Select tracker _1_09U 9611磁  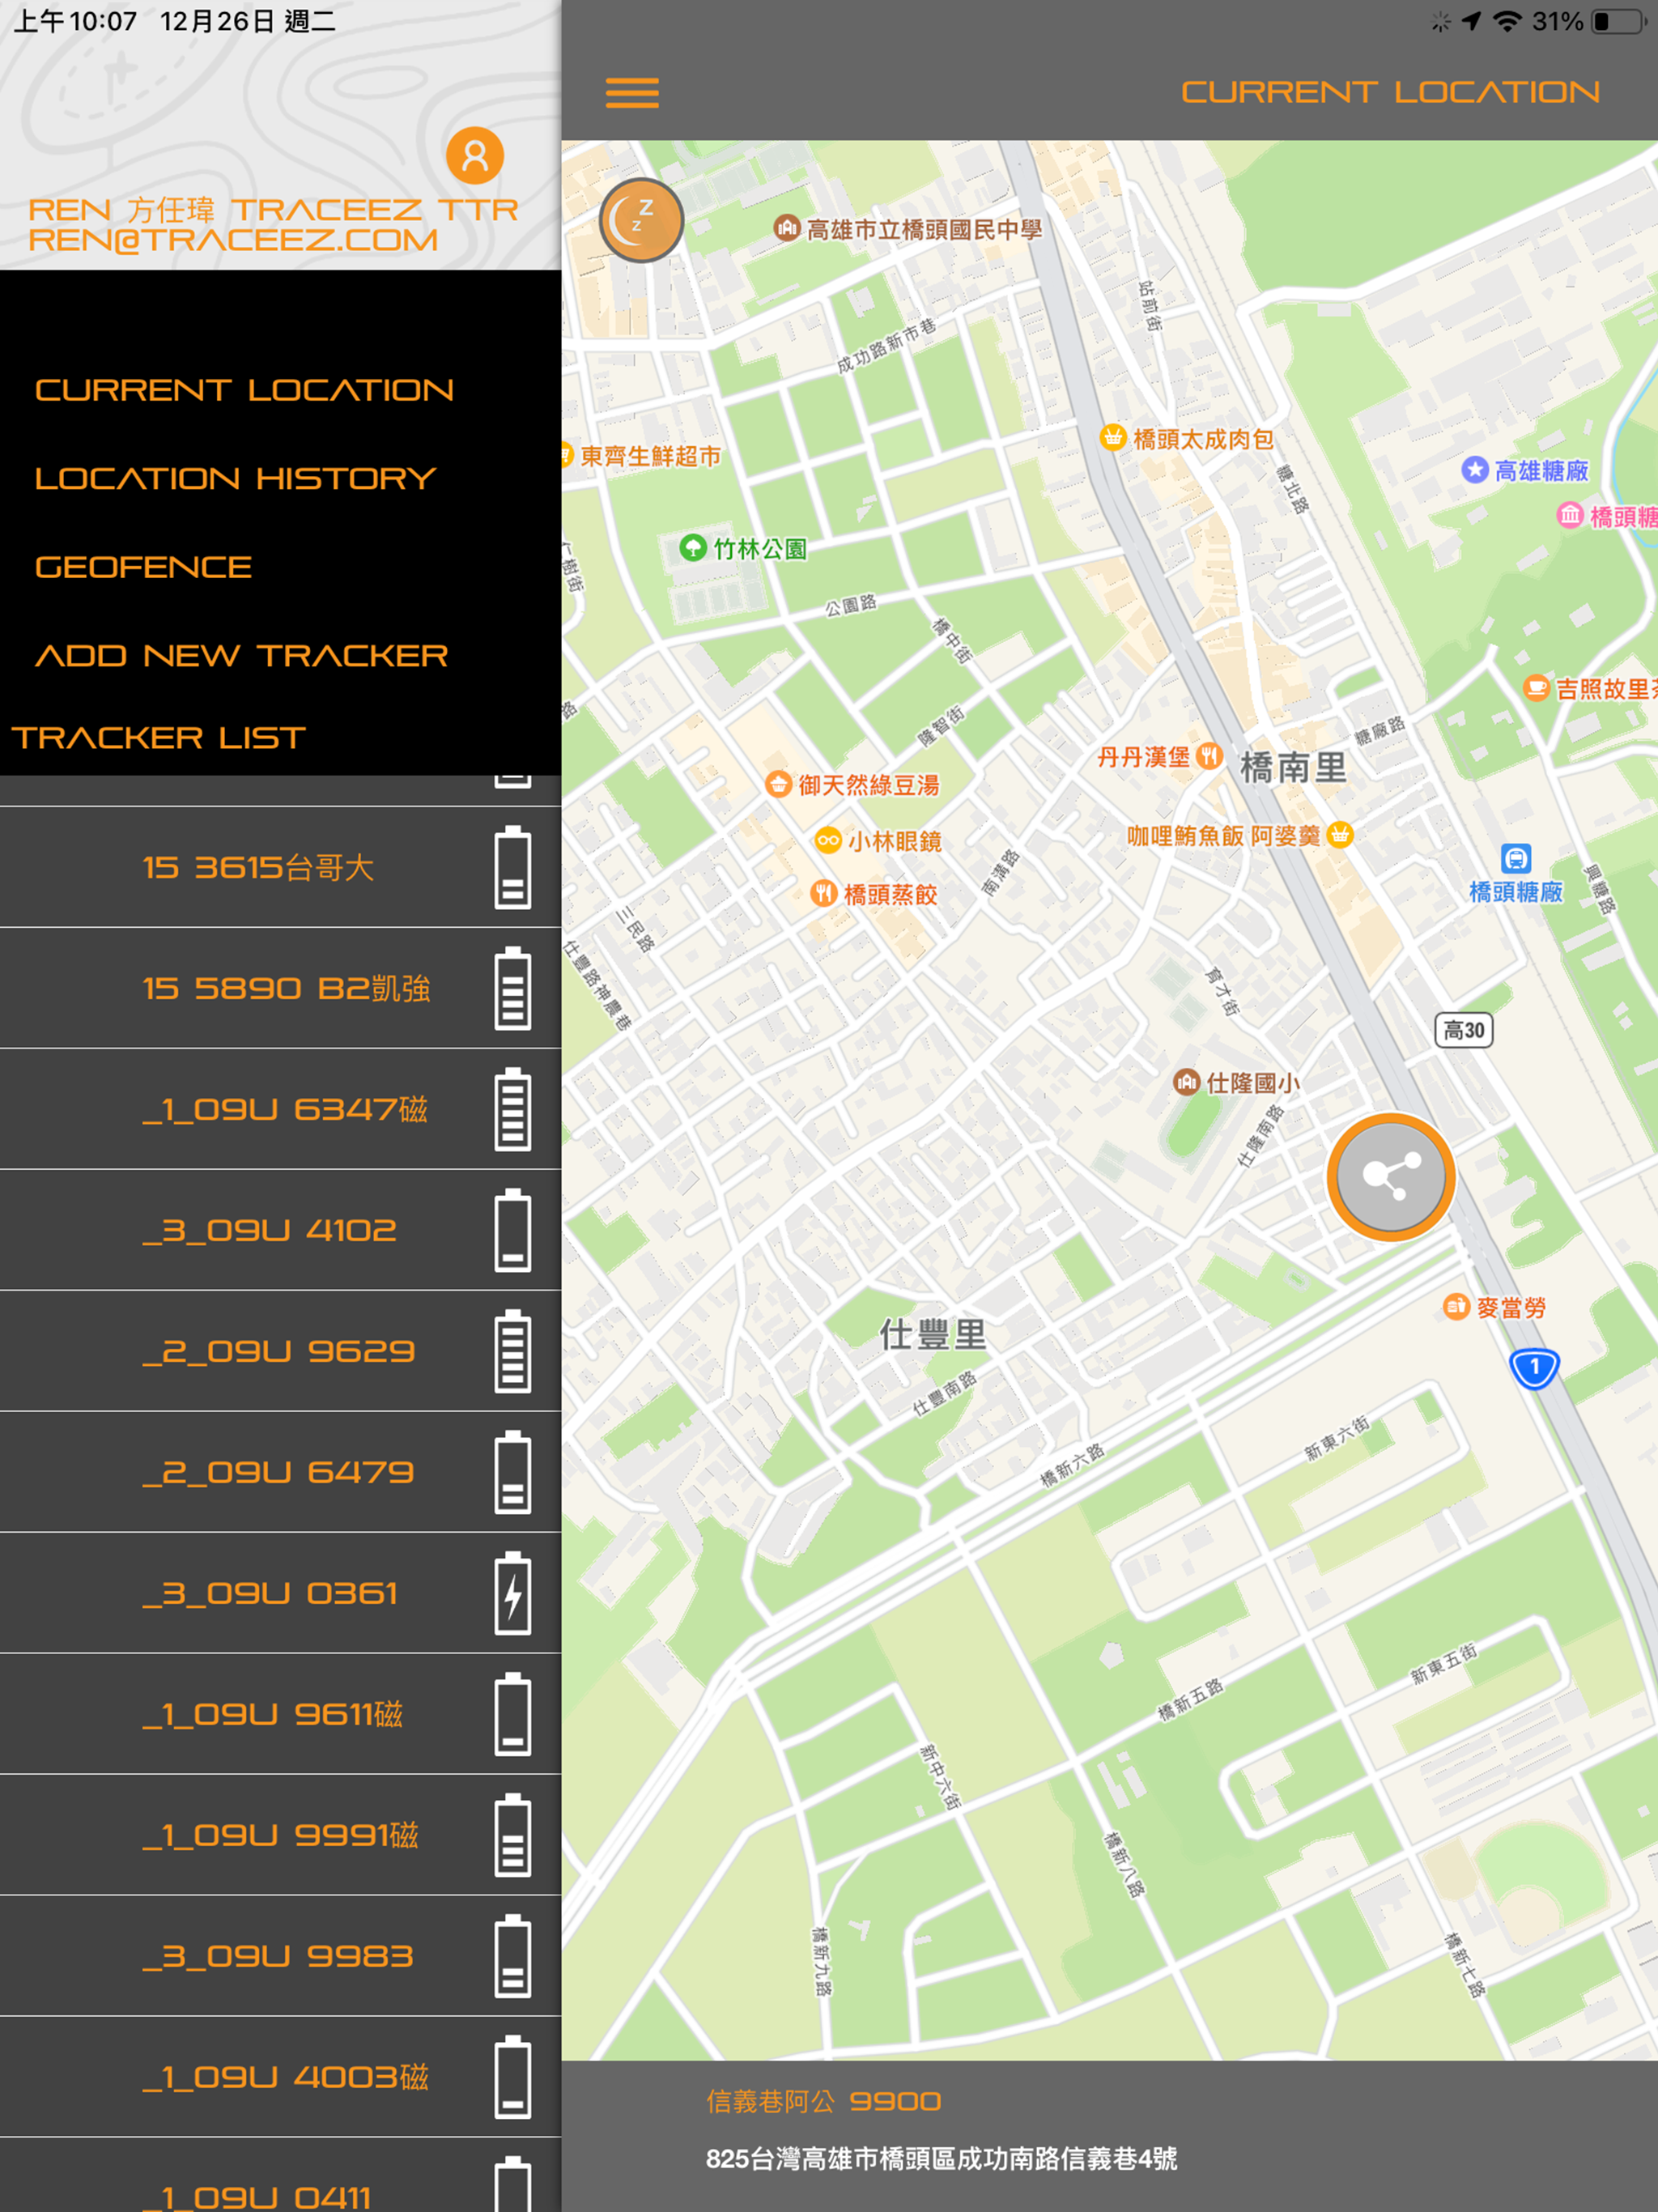(280, 1714)
